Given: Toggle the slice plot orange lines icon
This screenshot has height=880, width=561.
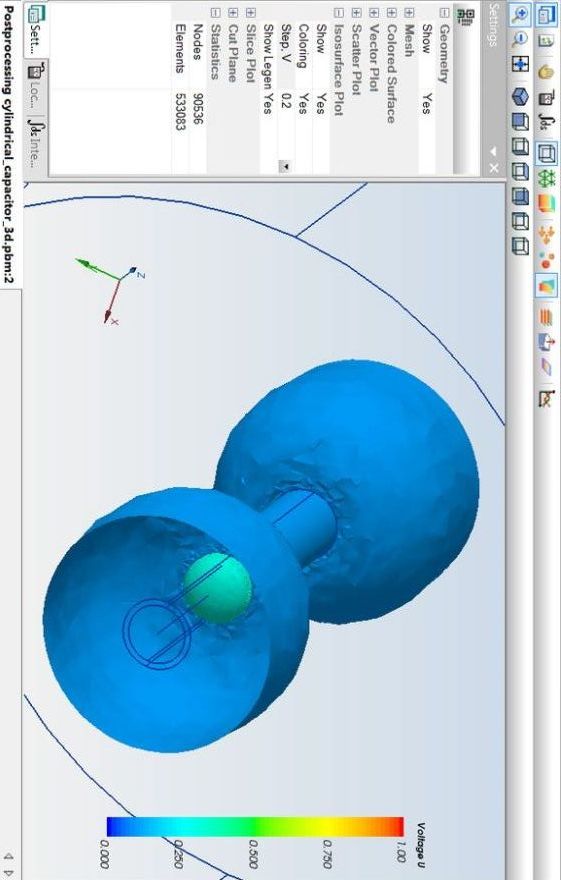Looking at the screenshot, I should (546, 317).
